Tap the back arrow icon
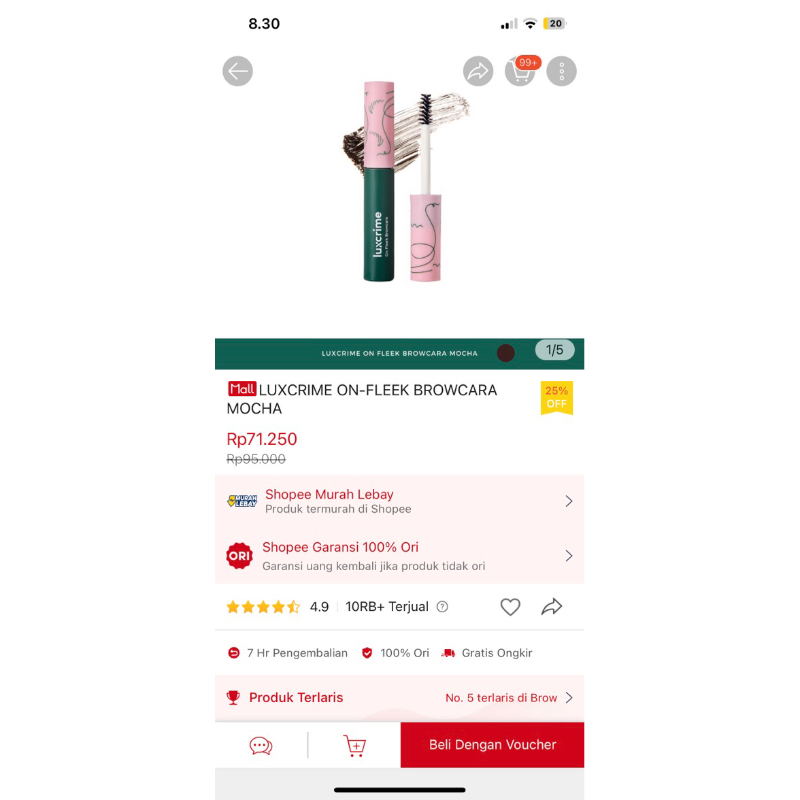 (237, 71)
